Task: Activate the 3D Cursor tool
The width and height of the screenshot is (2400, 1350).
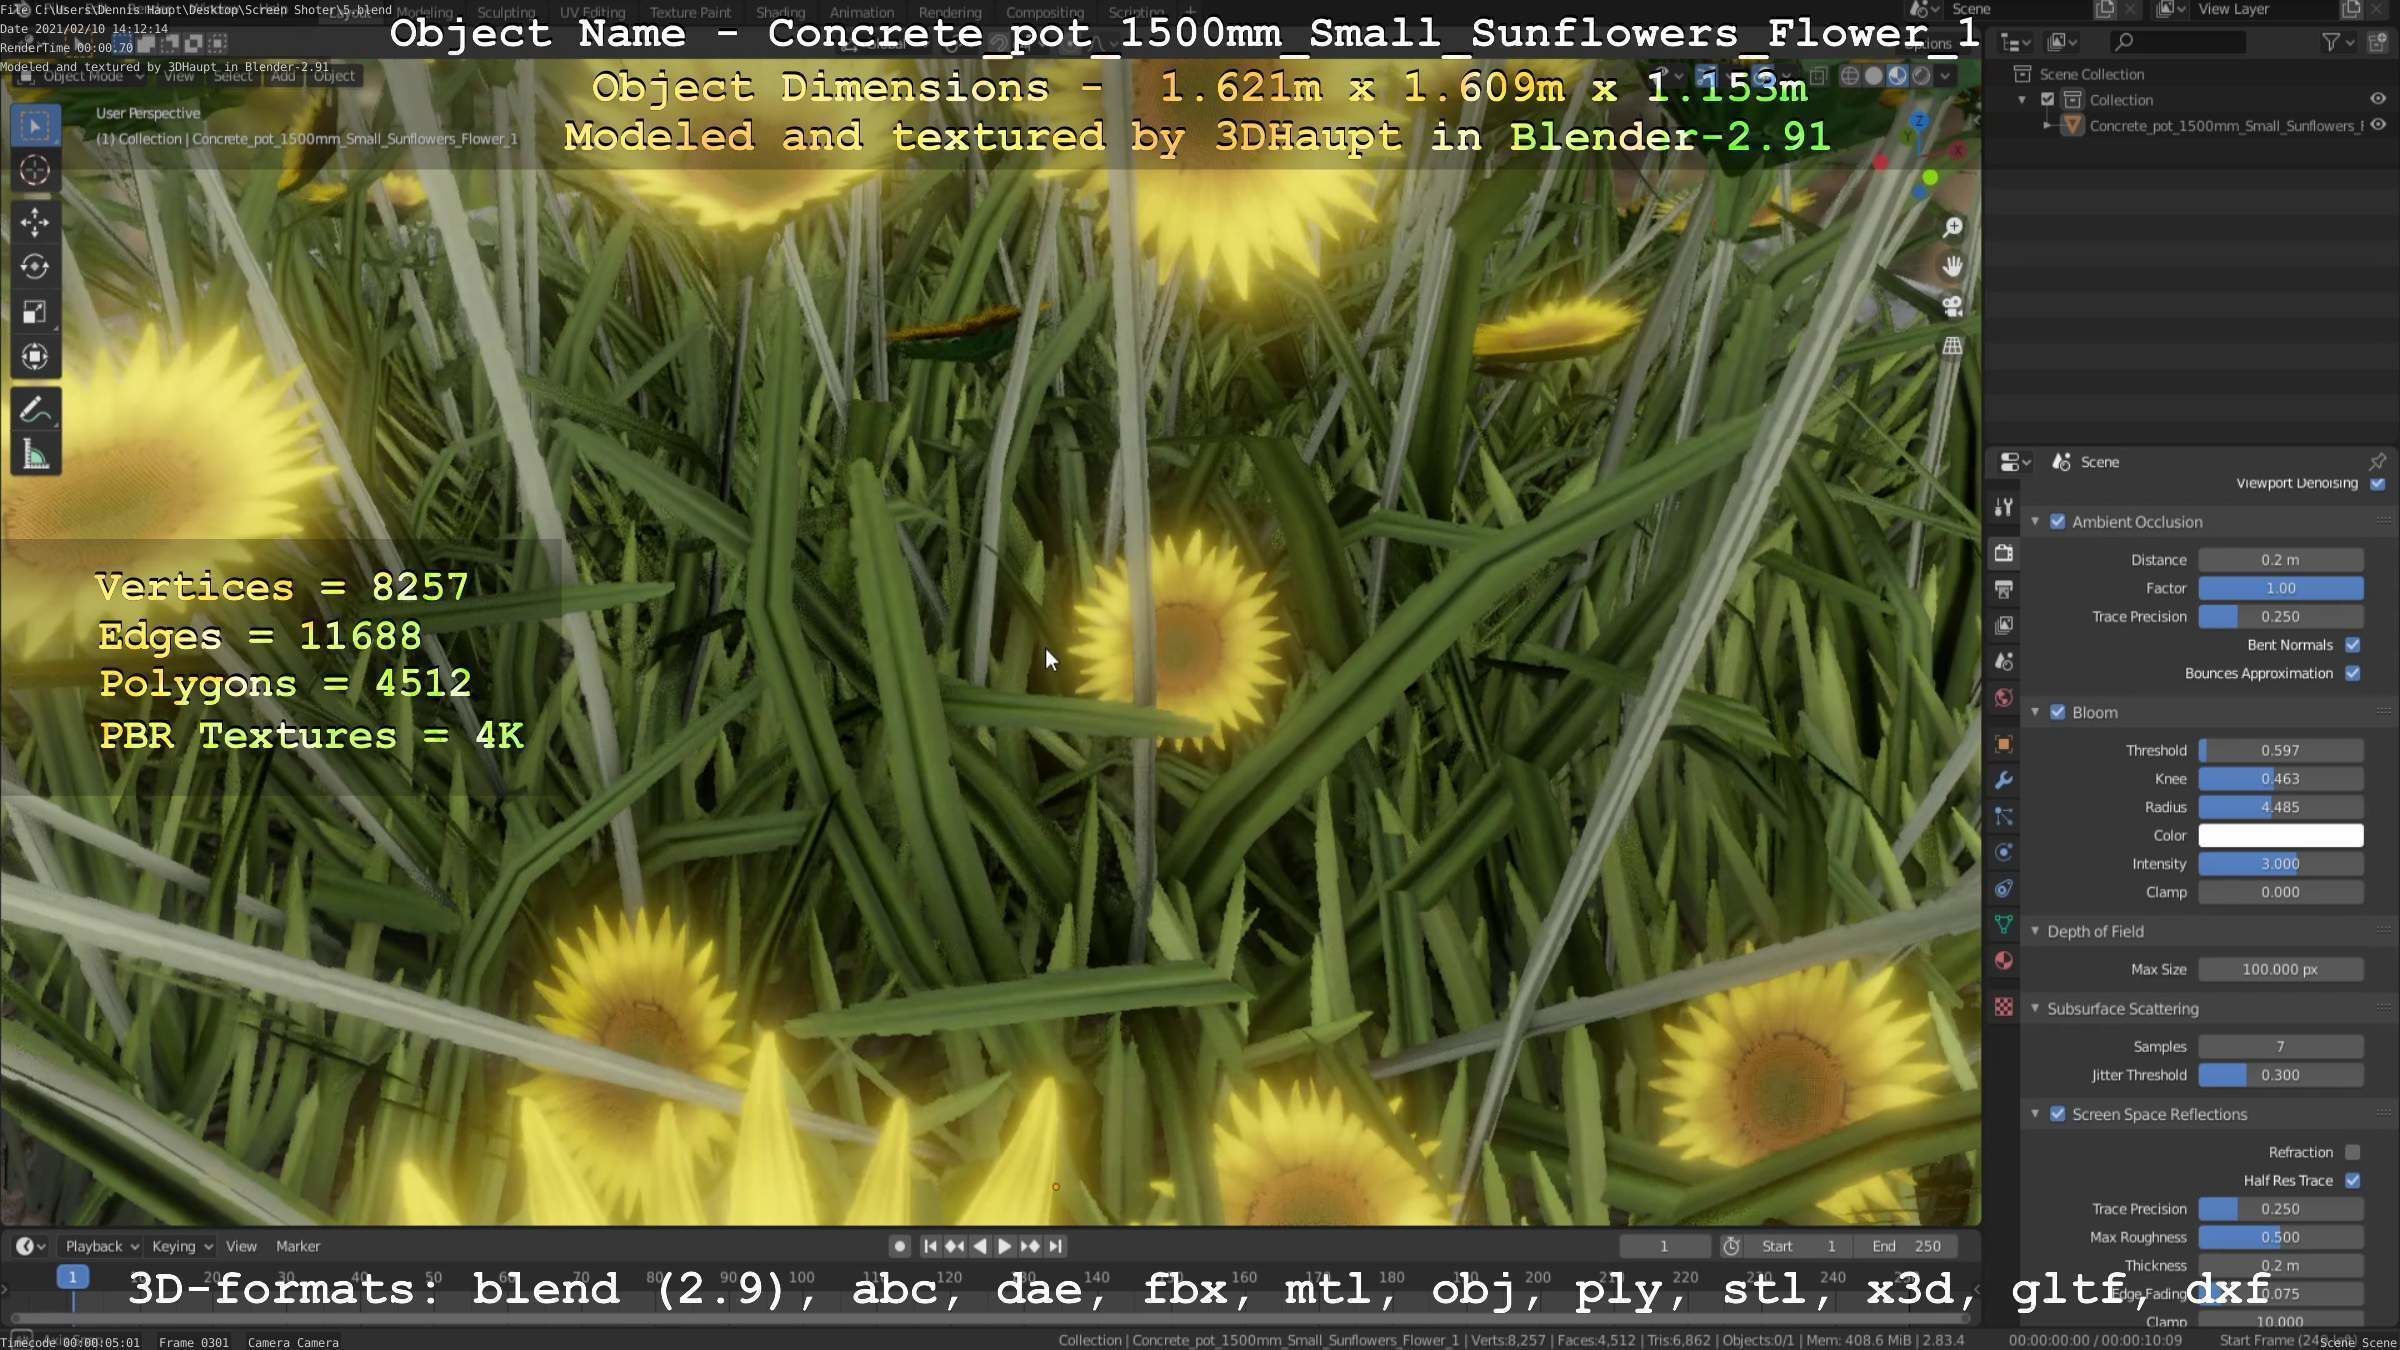Action: [35, 171]
